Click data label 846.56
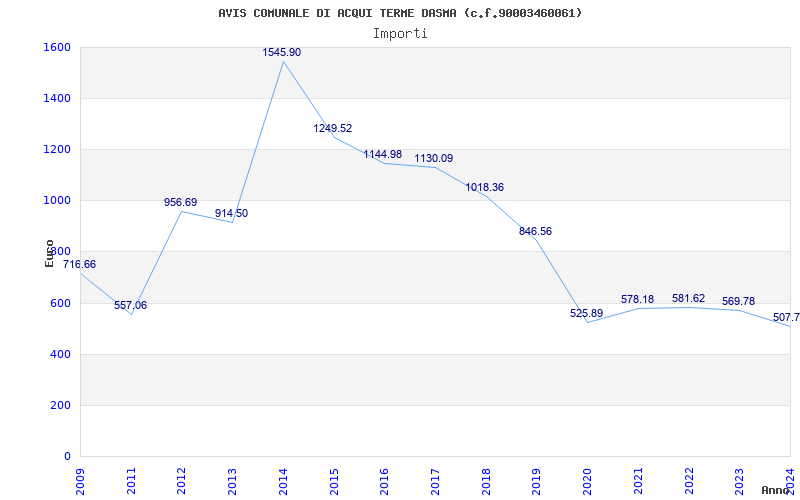 [535, 231]
